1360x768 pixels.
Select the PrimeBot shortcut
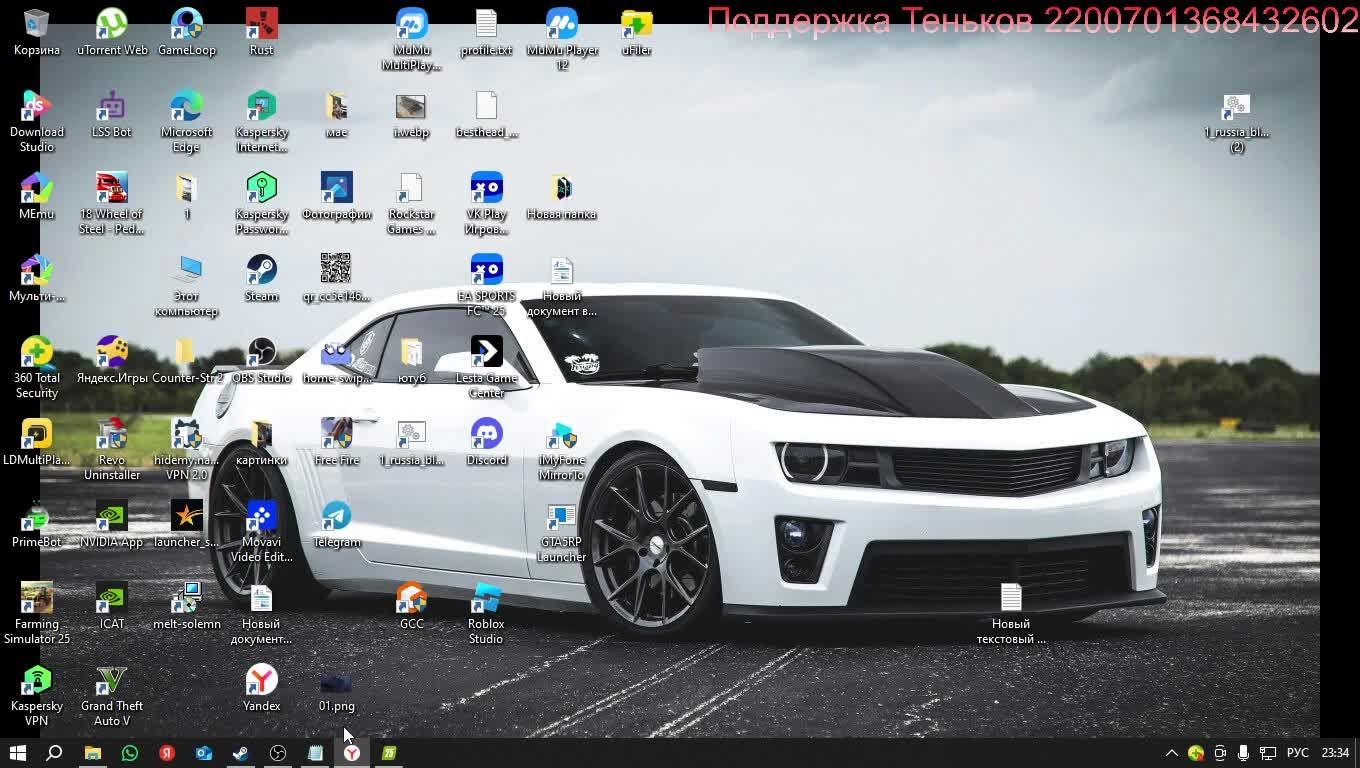pos(37,524)
